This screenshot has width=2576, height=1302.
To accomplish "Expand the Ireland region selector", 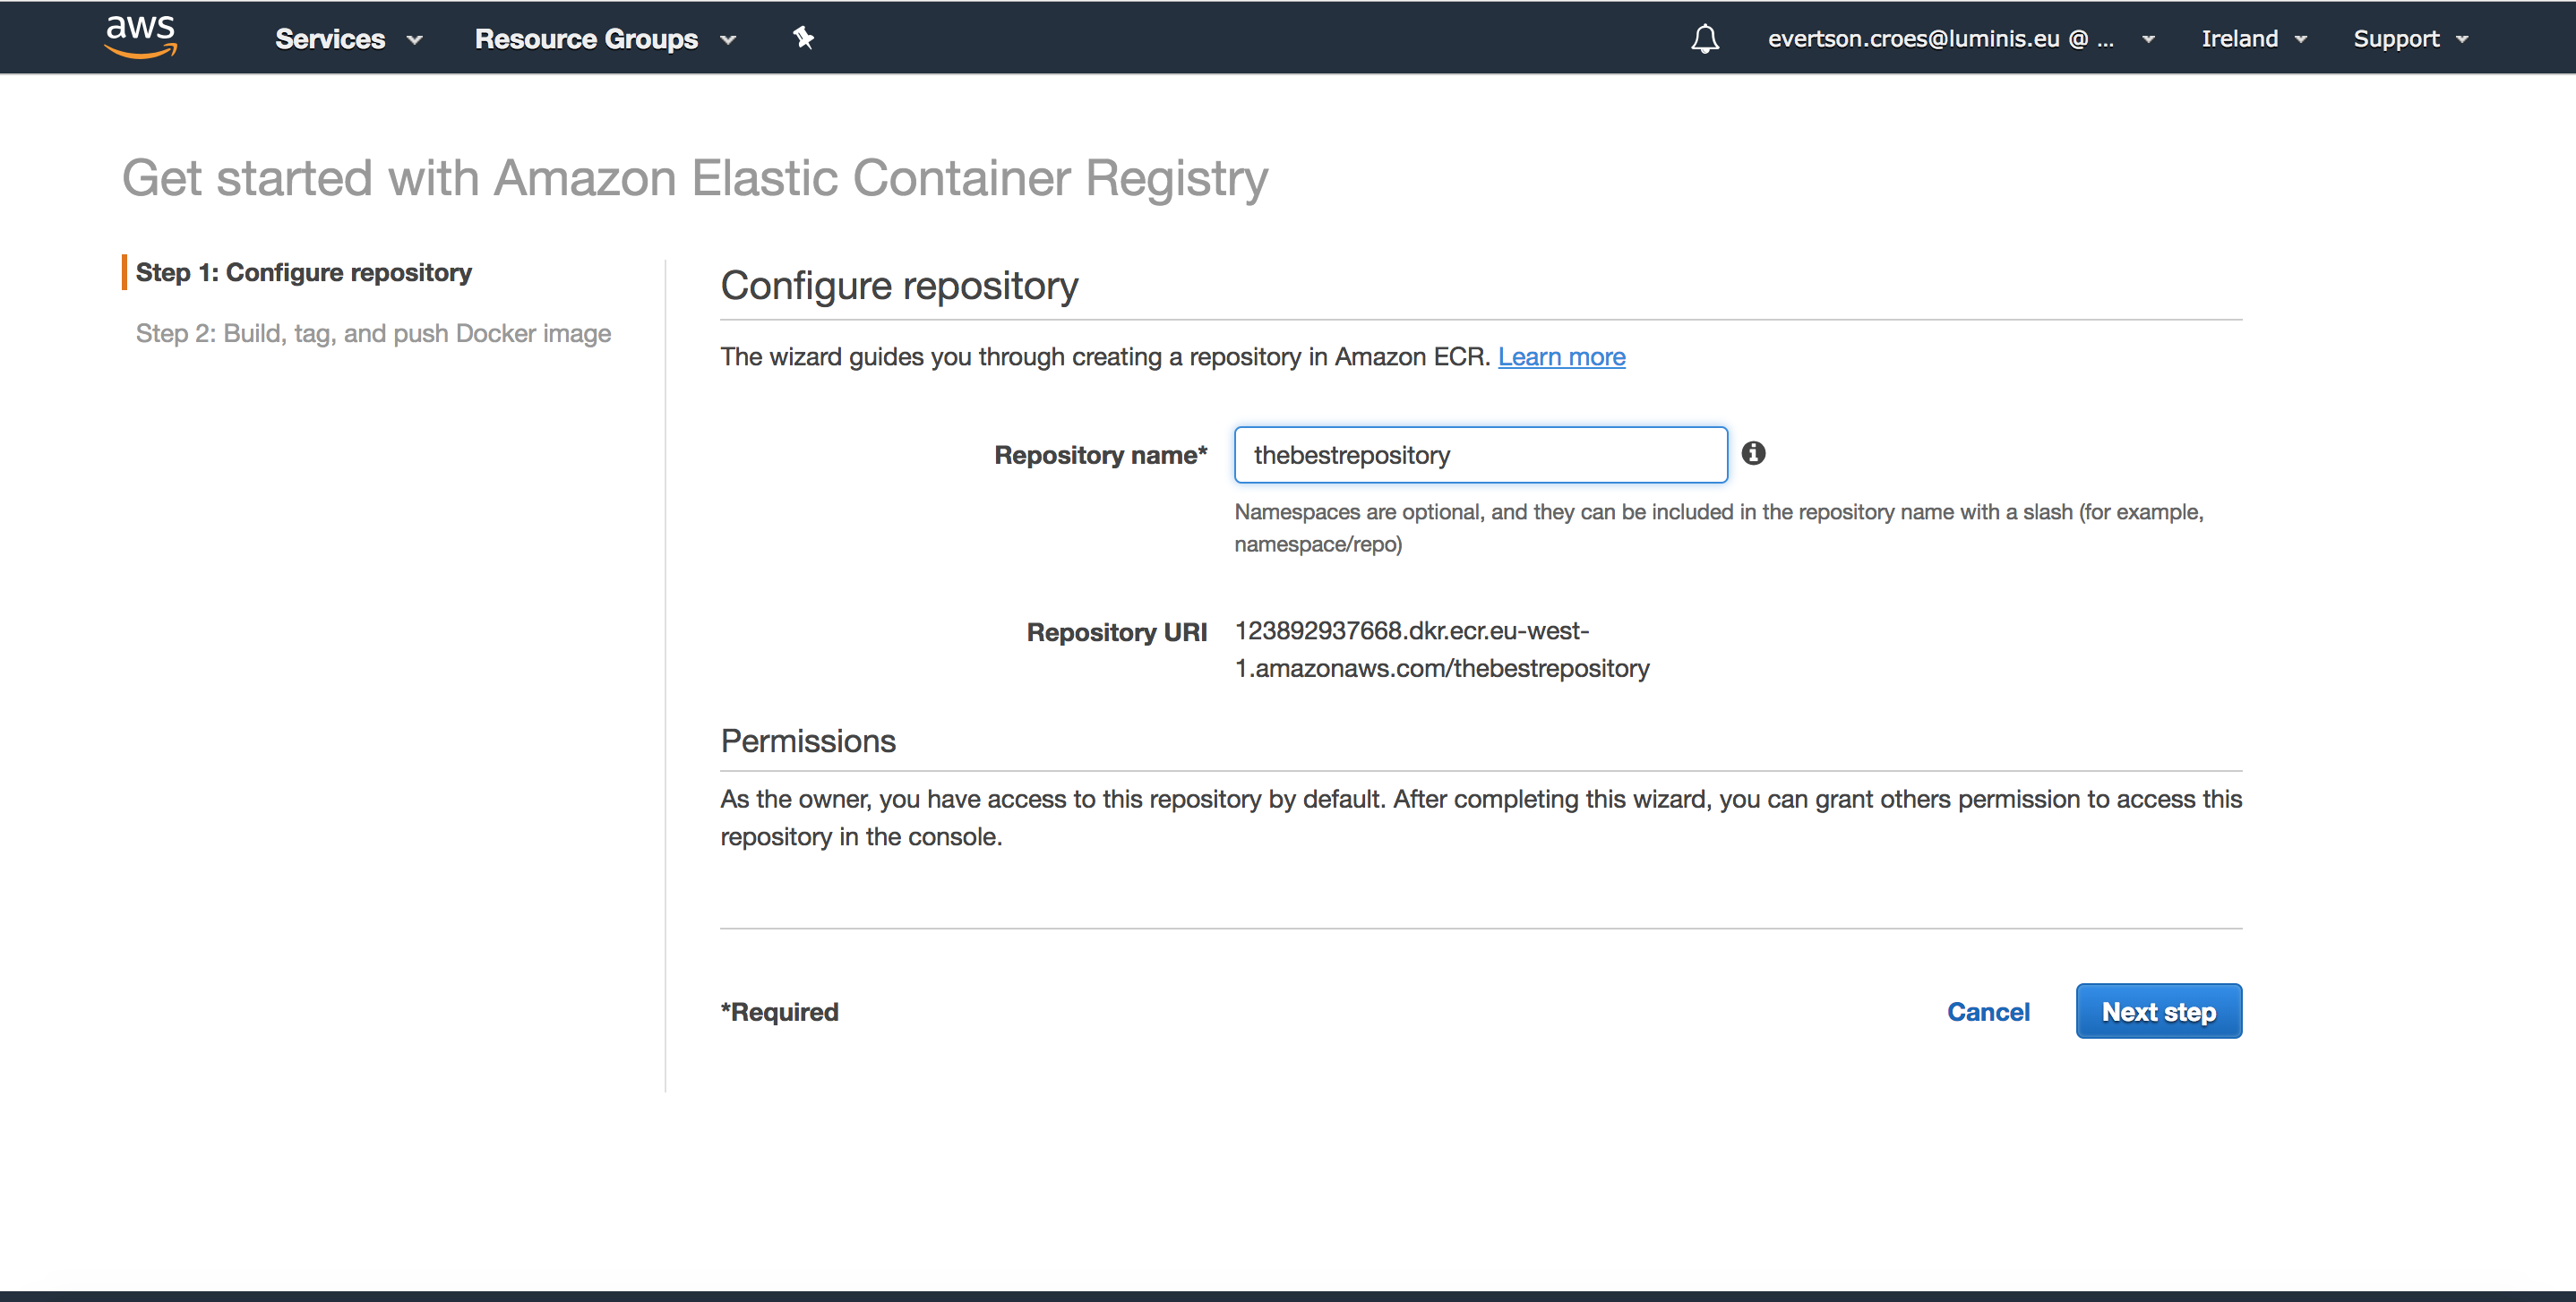I will point(2253,39).
